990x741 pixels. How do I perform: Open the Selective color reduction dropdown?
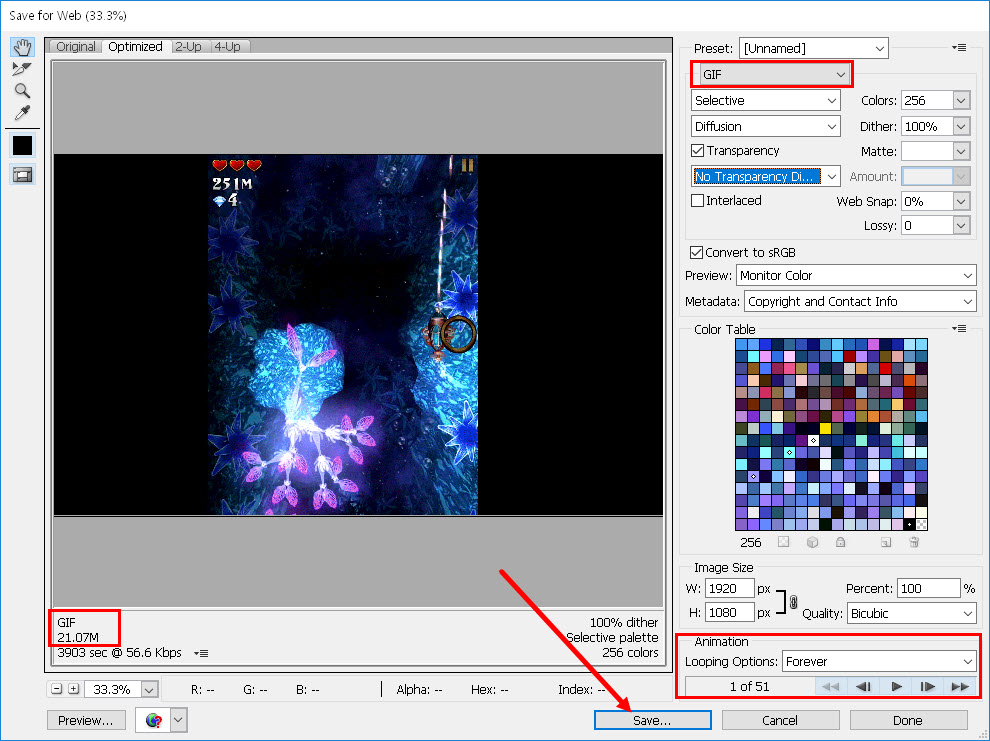point(766,100)
